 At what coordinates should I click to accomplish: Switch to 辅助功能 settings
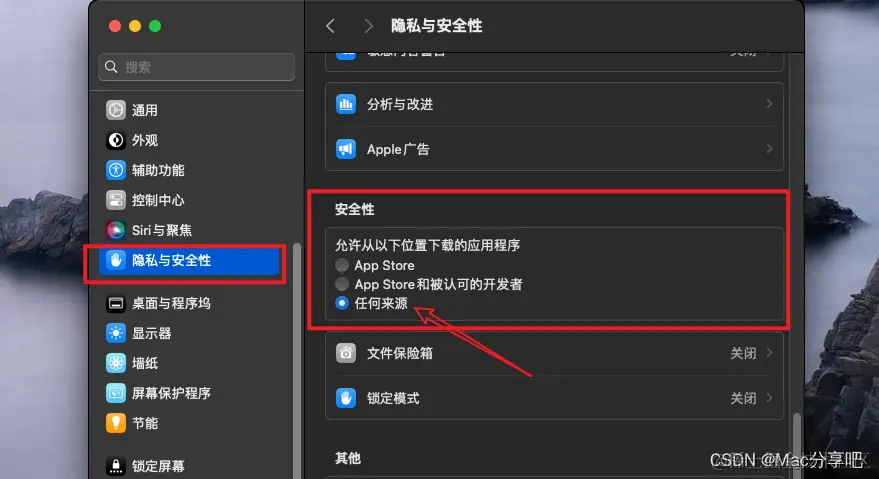coord(191,170)
